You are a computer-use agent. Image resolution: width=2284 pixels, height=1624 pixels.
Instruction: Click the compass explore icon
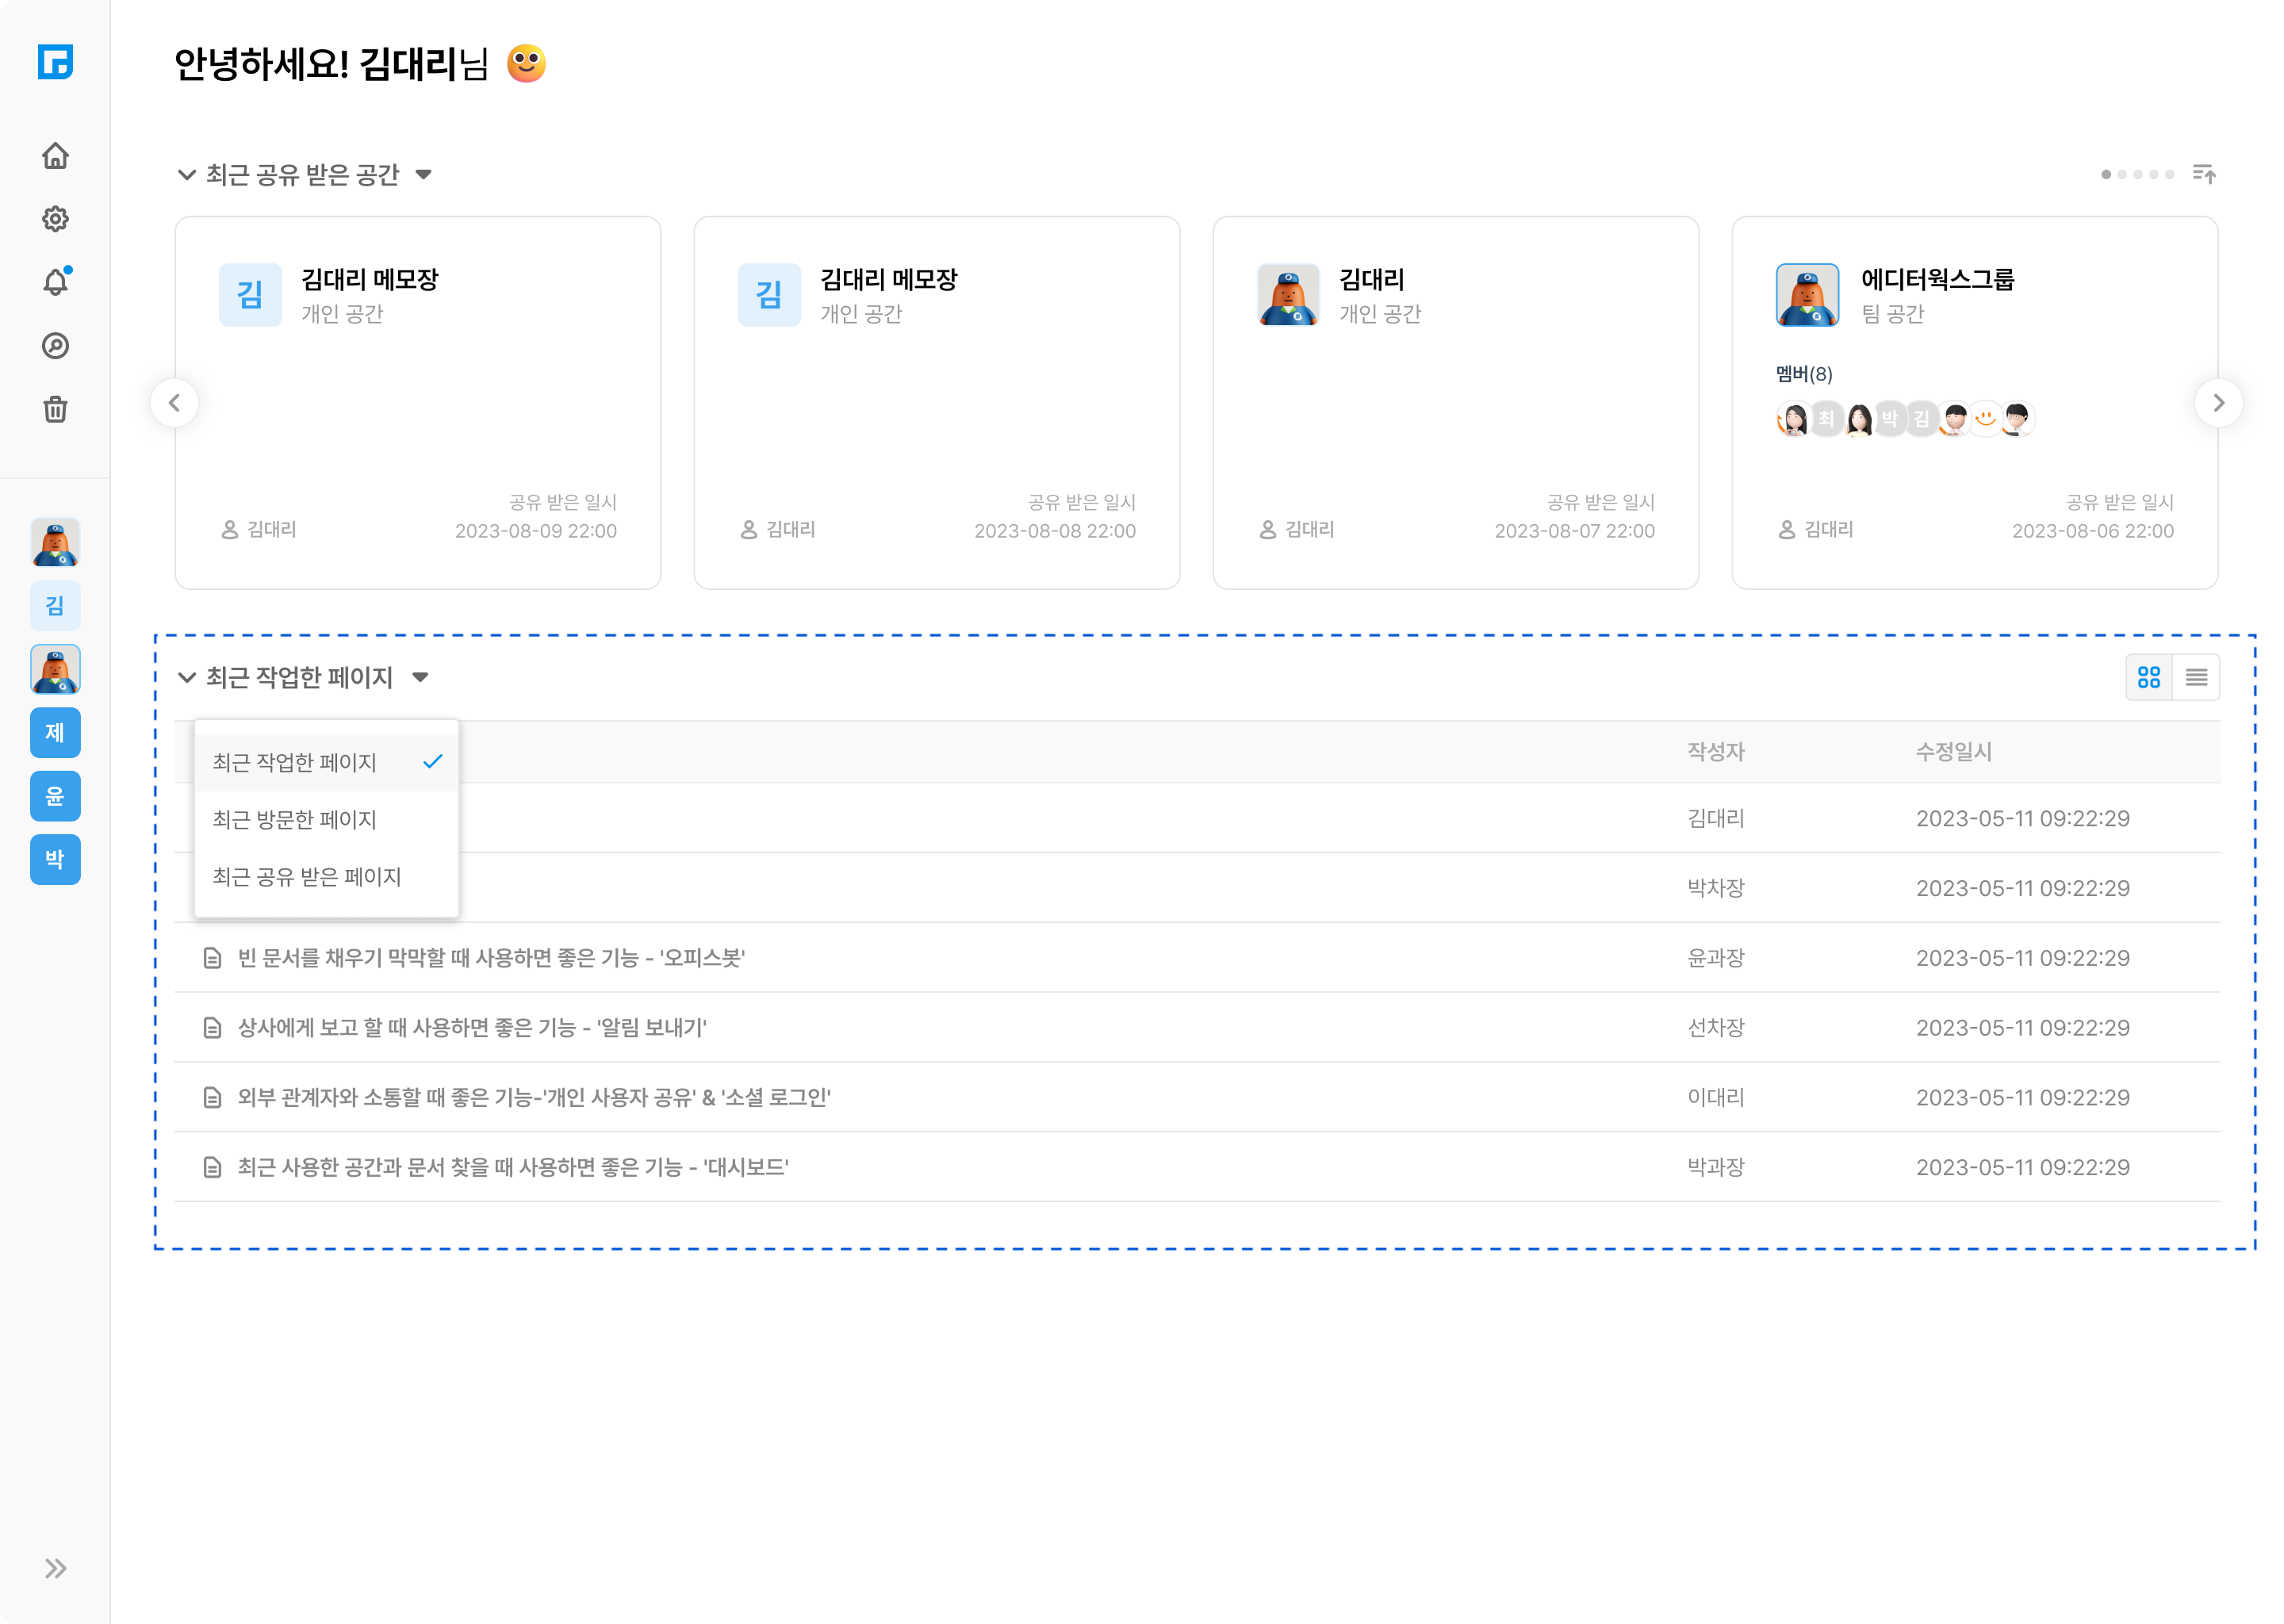pos(55,346)
